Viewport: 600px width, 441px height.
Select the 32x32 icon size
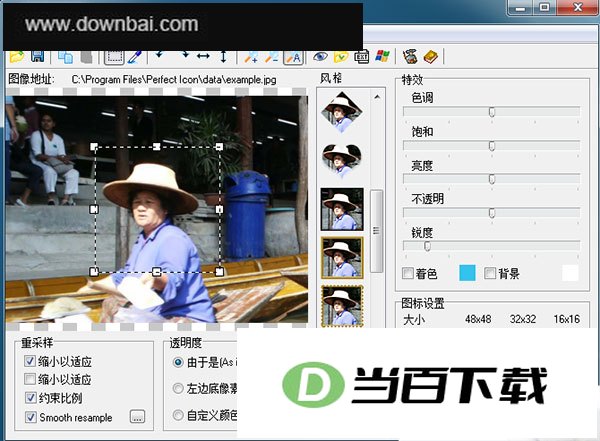click(x=523, y=319)
